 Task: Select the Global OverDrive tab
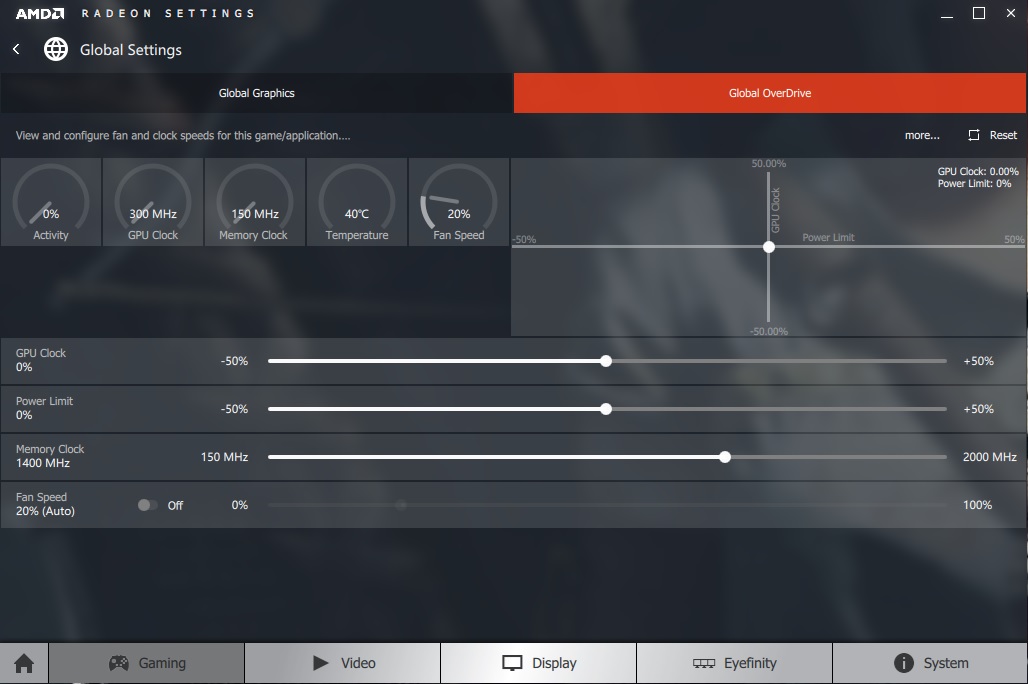coord(770,93)
